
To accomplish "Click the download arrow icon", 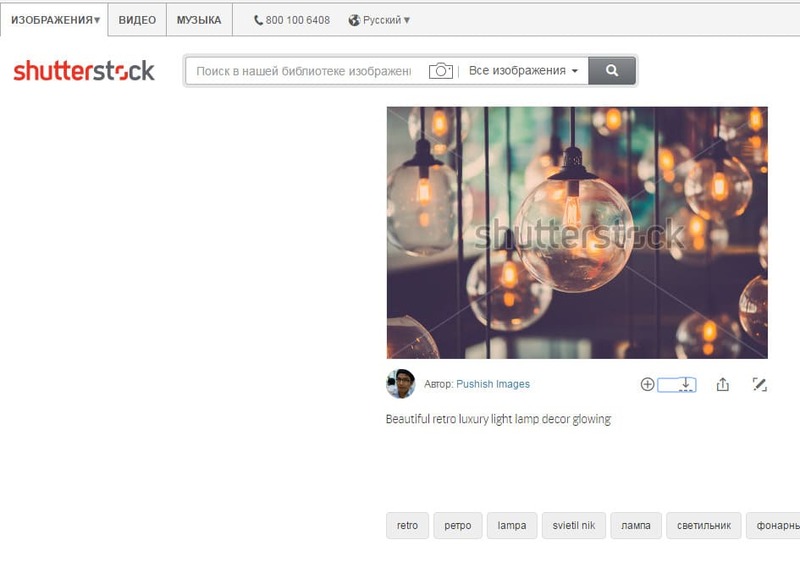I will coord(686,385).
